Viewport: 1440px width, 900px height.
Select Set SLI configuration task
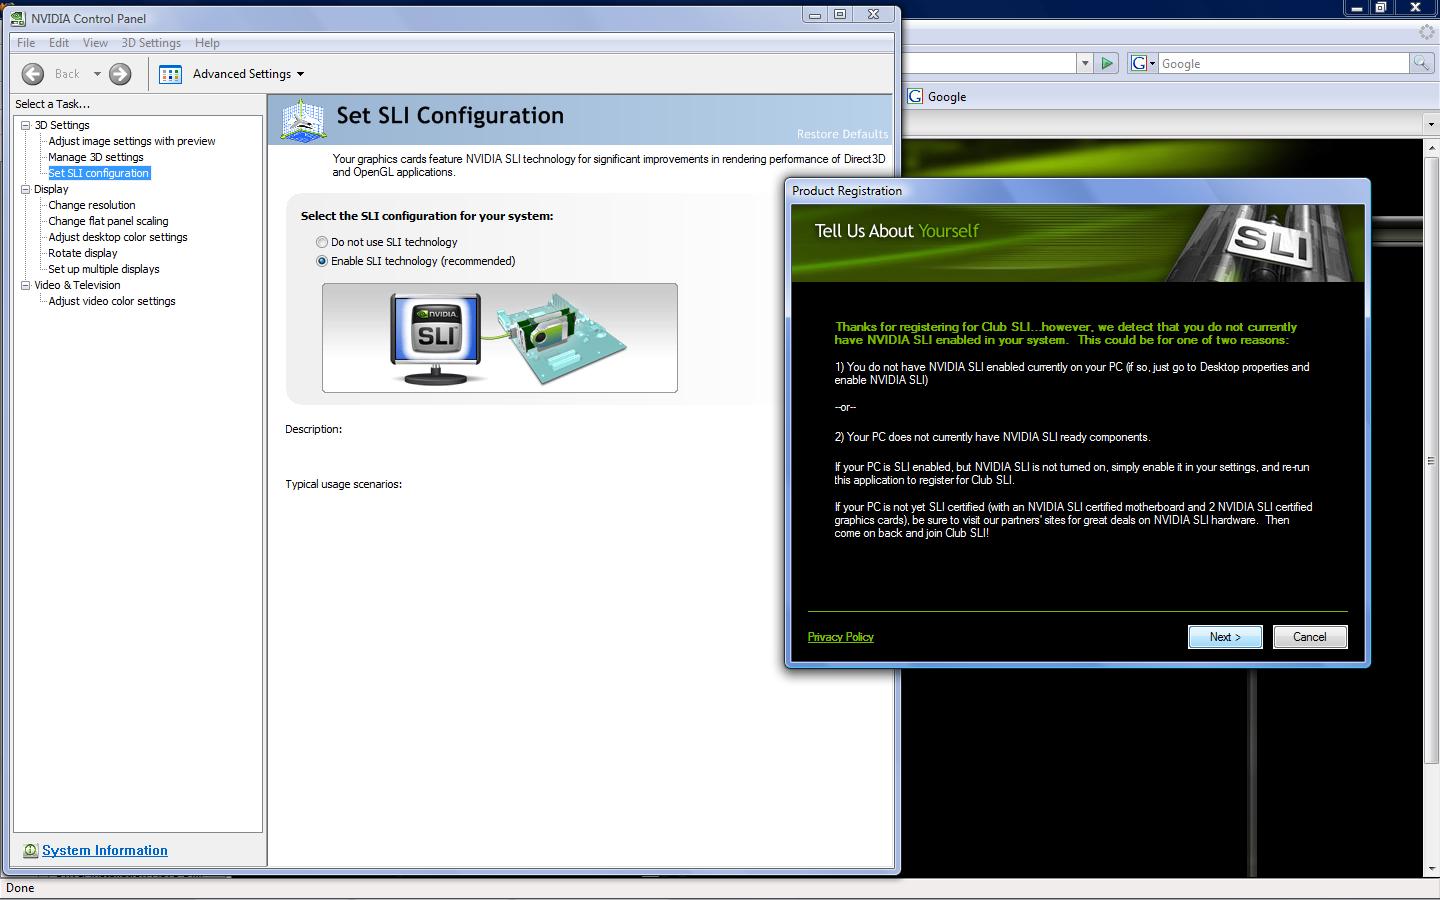coord(99,173)
